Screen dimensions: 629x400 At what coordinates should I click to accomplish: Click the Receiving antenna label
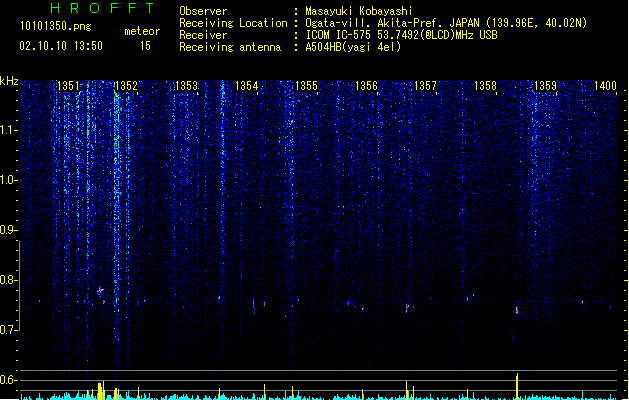[x=230, y=47]
